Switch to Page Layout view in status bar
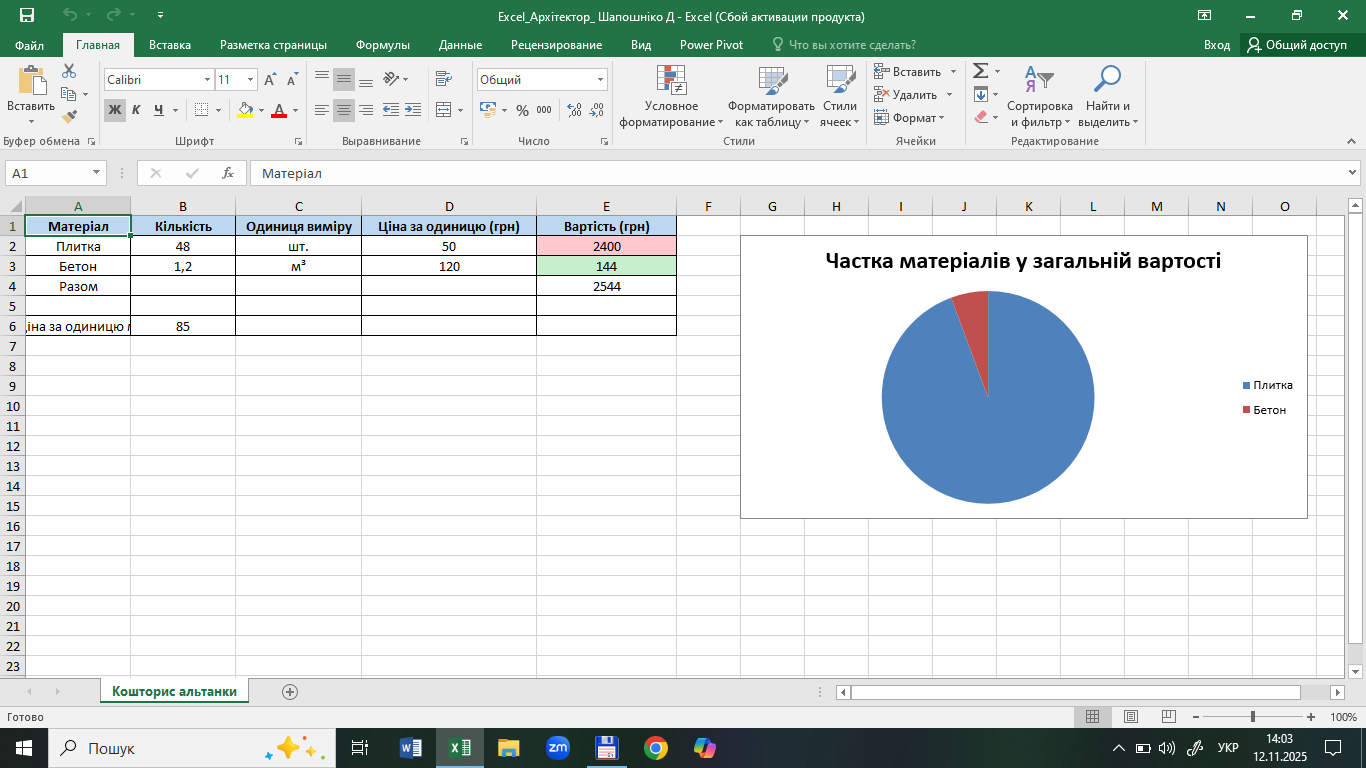The image size is (1366, 768). pyautogui.click(x=1130, y=717)
